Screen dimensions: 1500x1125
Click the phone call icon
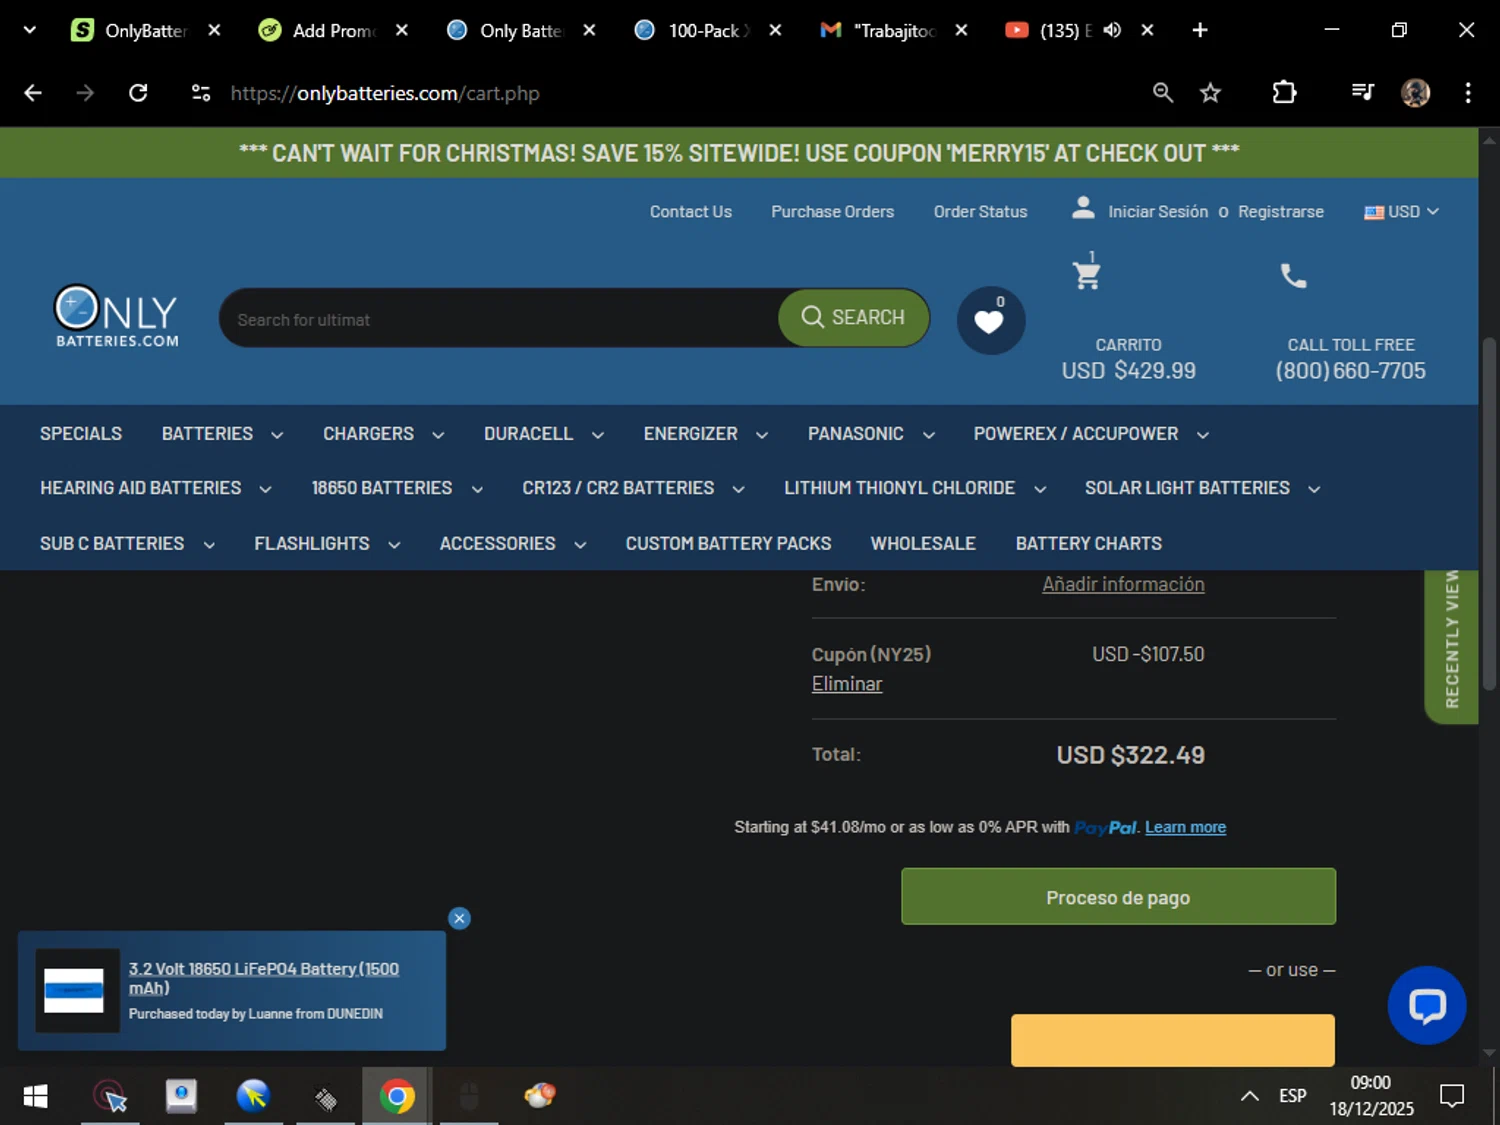[1293, 275]
